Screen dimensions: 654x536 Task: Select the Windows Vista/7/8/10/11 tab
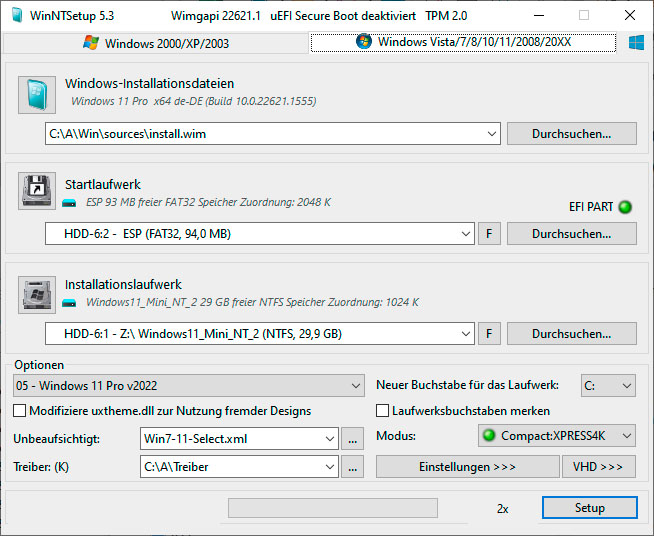462,42
